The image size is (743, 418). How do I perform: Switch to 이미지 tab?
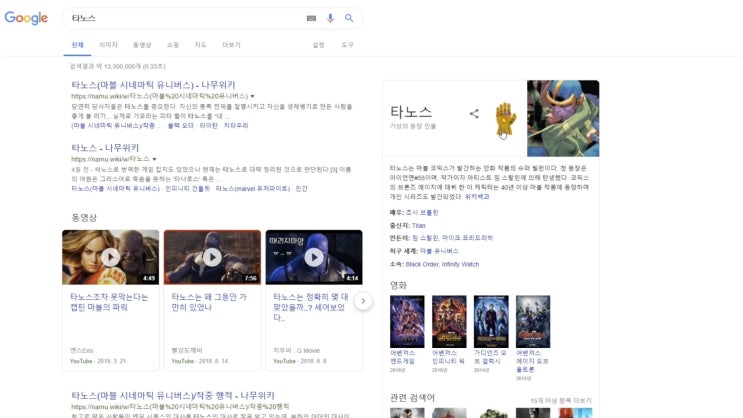(108, 45)
